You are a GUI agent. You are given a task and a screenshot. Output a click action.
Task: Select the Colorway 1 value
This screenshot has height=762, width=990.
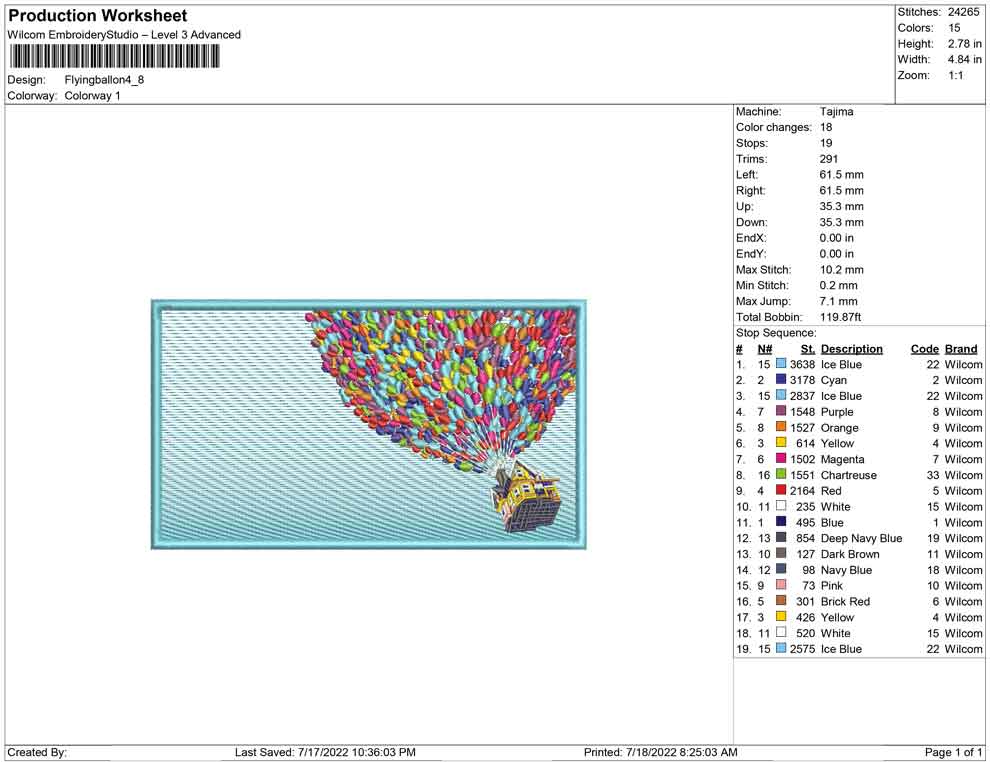point(92,96)
